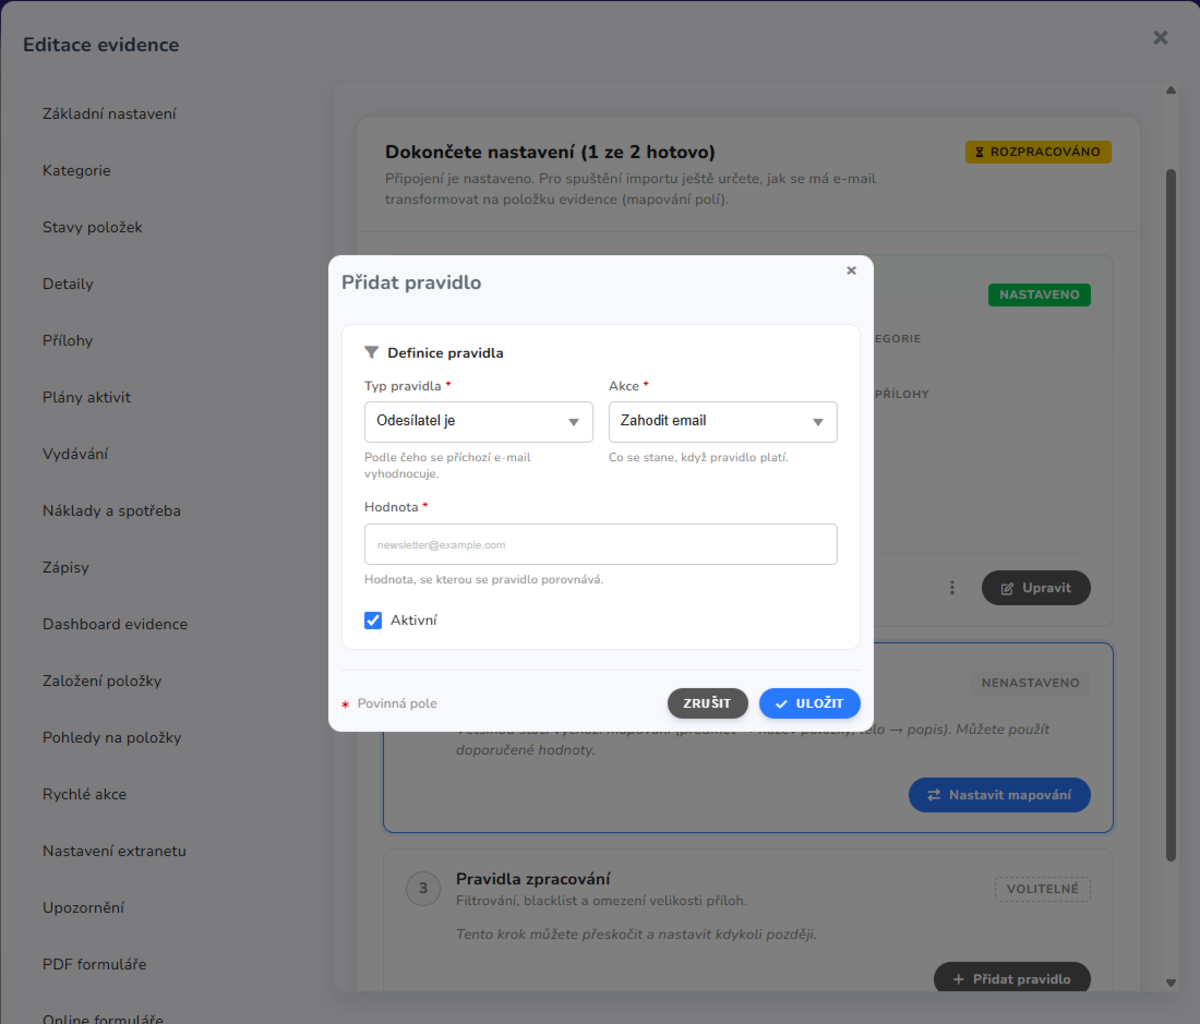Image resolution: width=1200 pixels, height=1024 pixels.
Task: Open Základní nastavení section
Action: tap(109, 114)
